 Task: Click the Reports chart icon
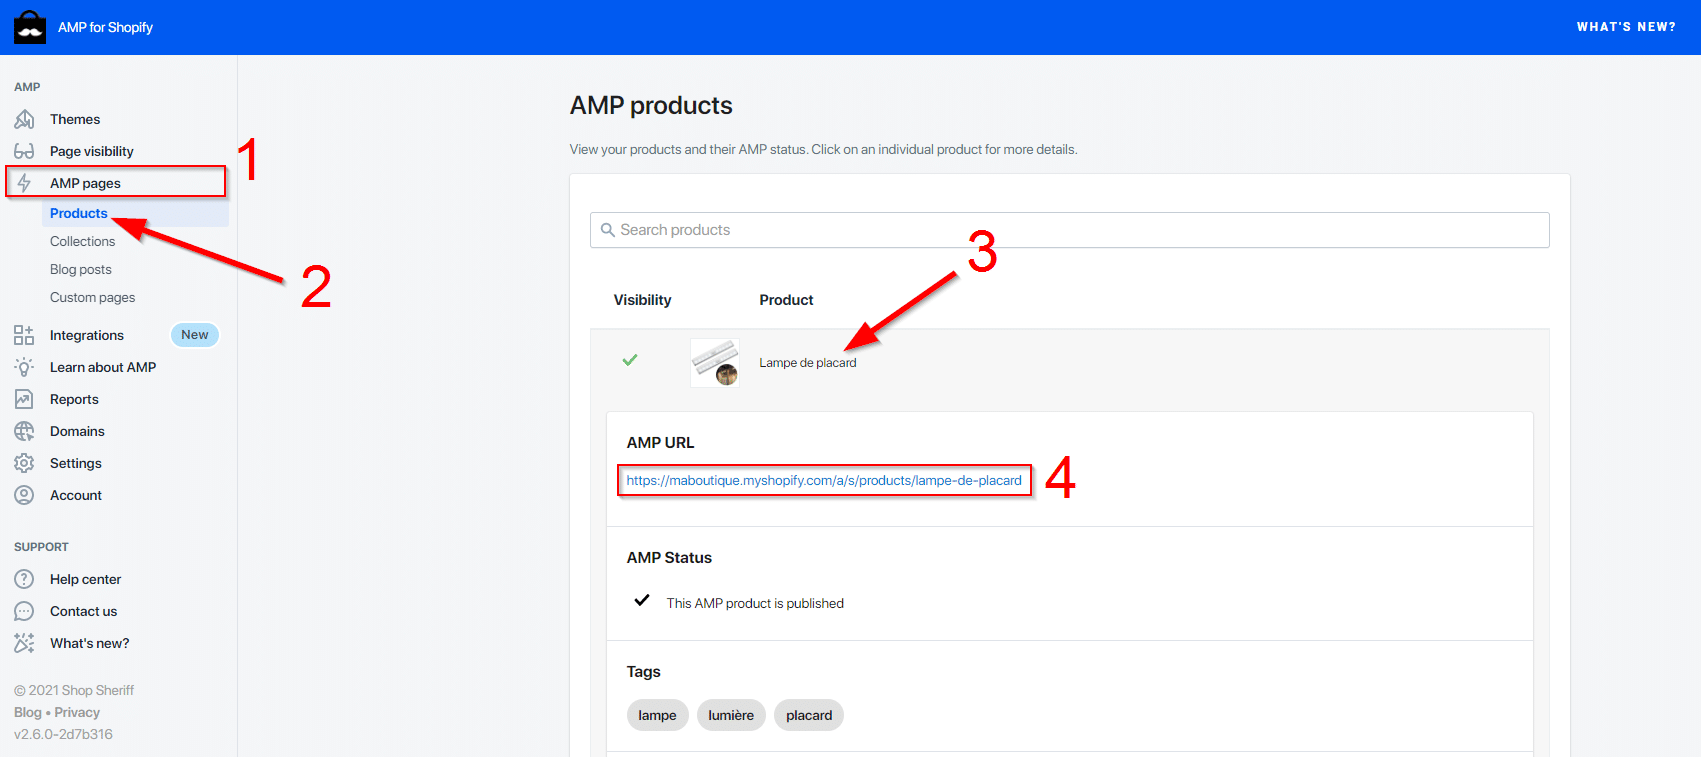24,399
